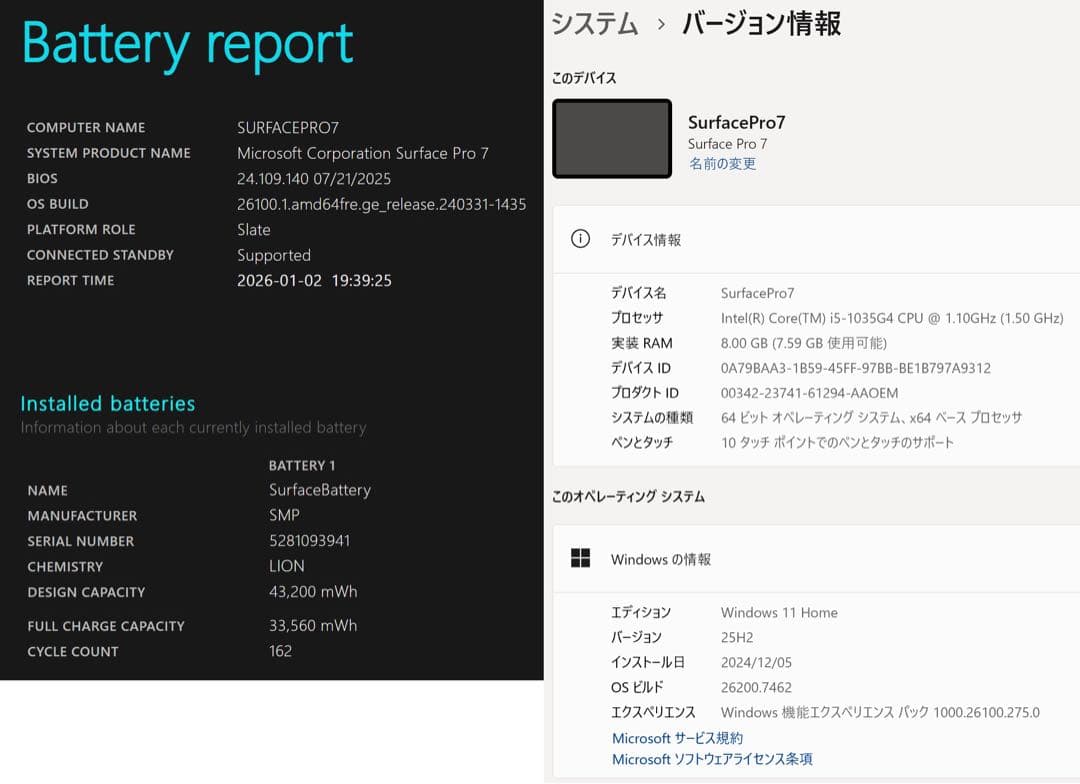1080x784 pixels.
Task: Select Microsoft Corporation Surface Pro 7 text
Action: 363,153
